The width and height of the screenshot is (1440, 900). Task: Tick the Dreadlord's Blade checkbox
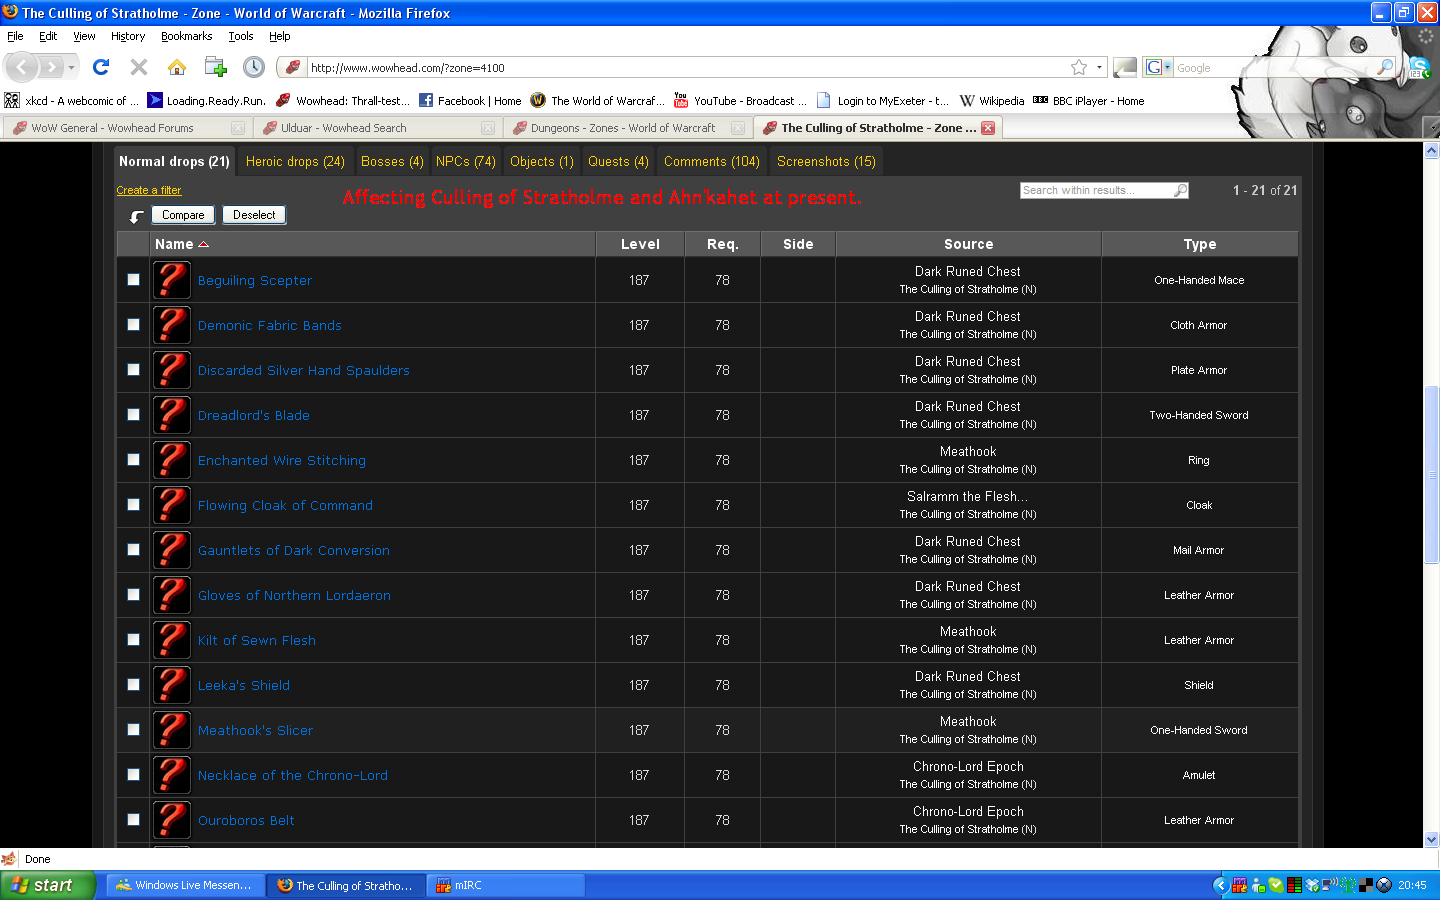134,415
